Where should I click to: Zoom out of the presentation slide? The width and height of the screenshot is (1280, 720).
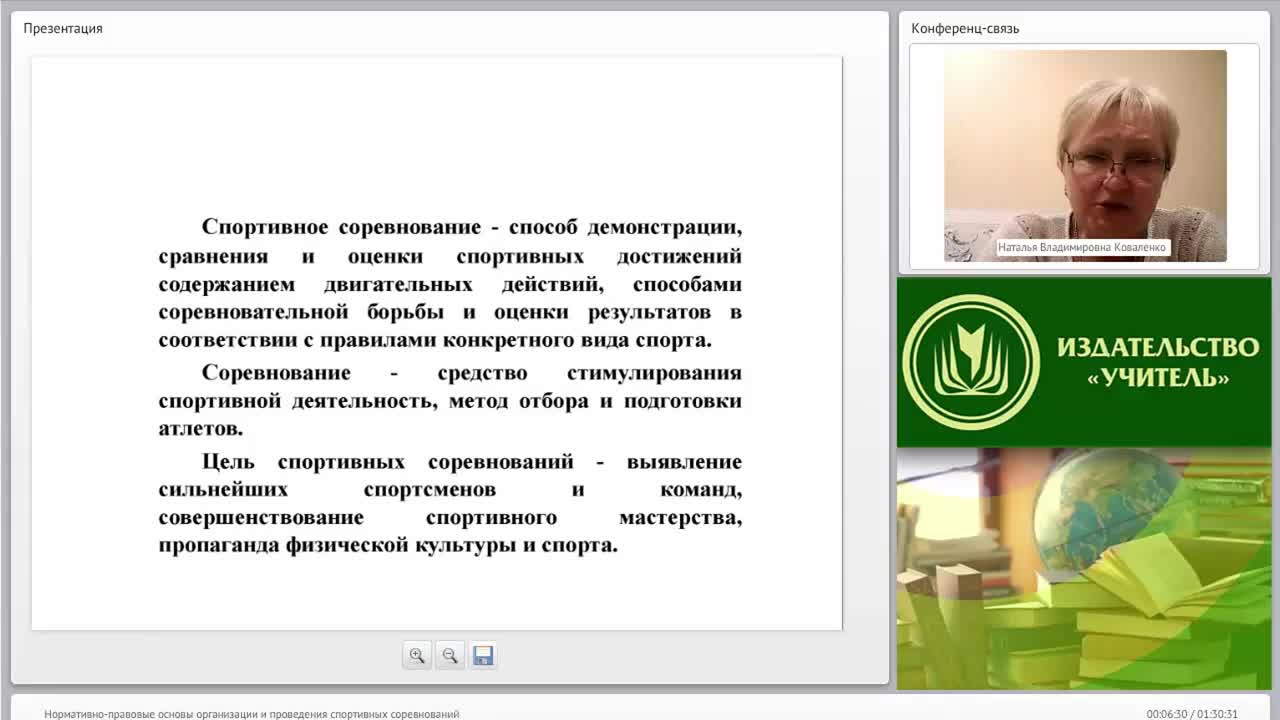450,656
